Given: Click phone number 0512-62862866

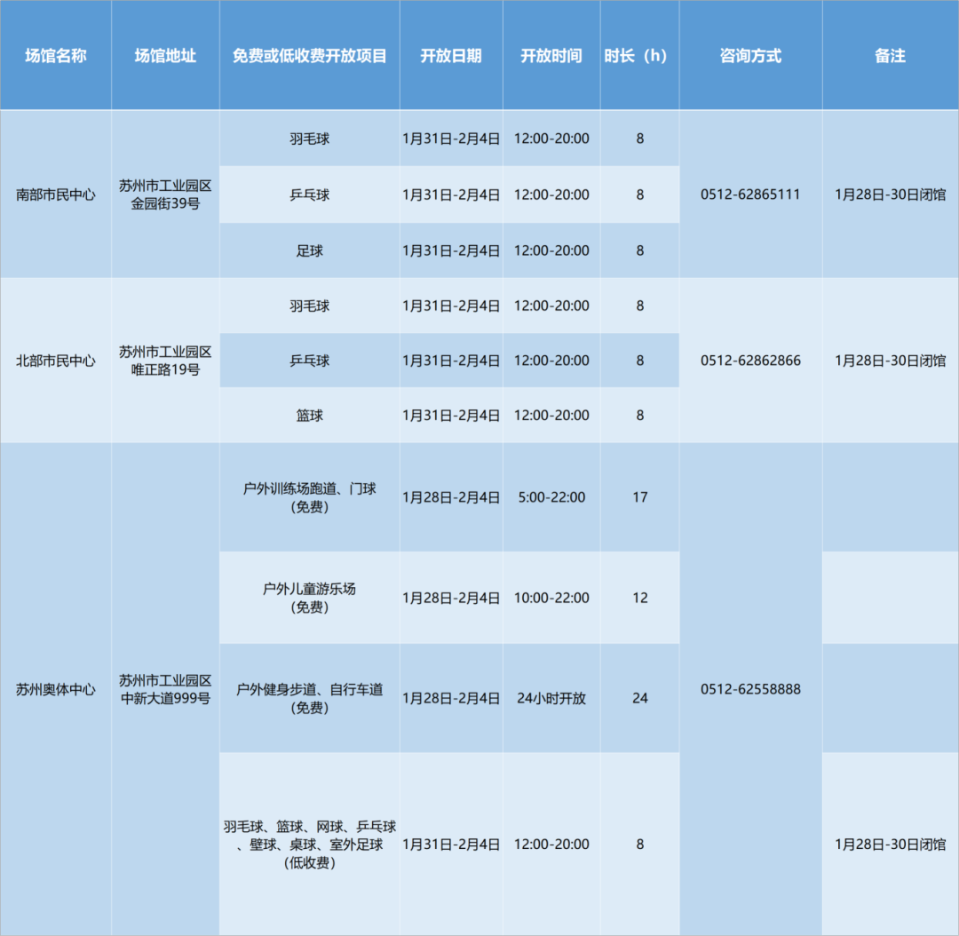Looking at the screenshot, I should coord(750,360).
